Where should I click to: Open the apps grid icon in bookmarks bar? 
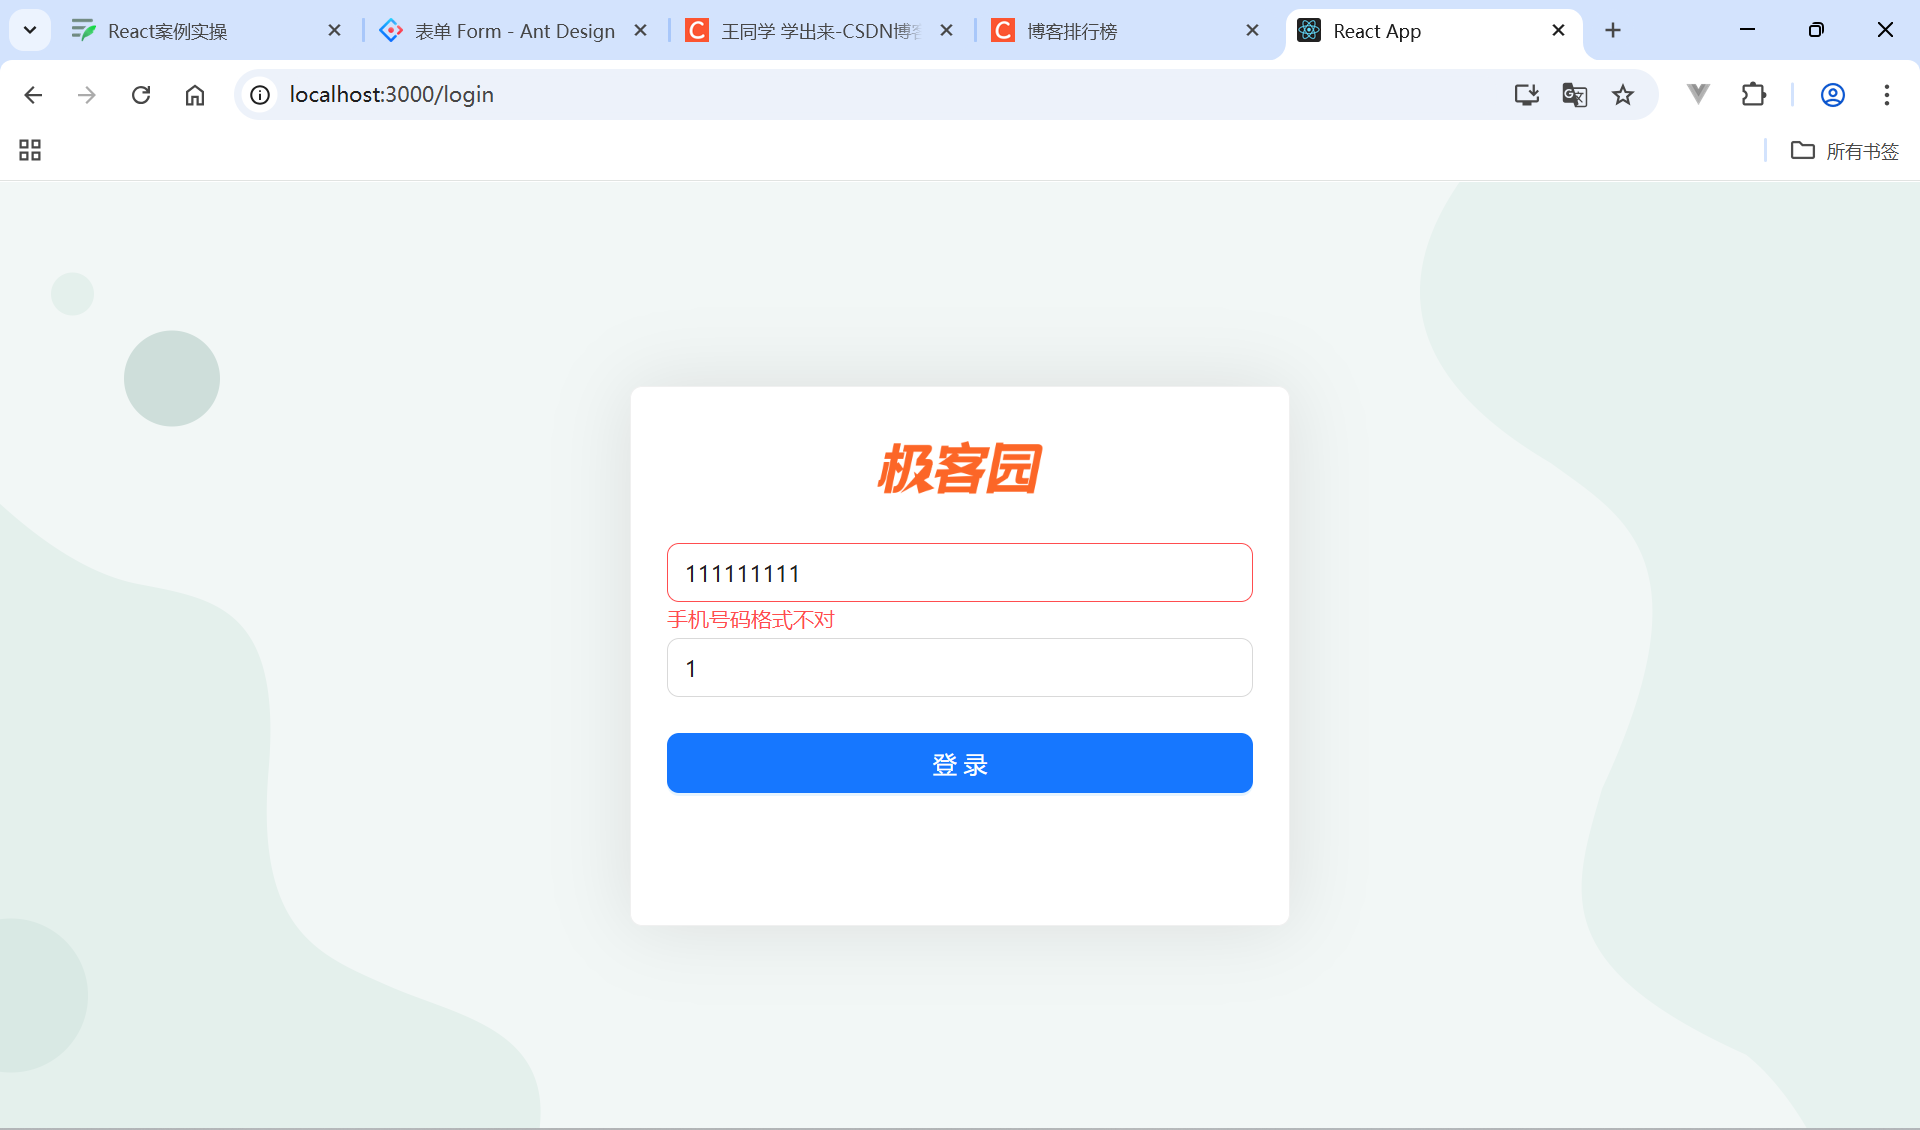pos(30,151)
